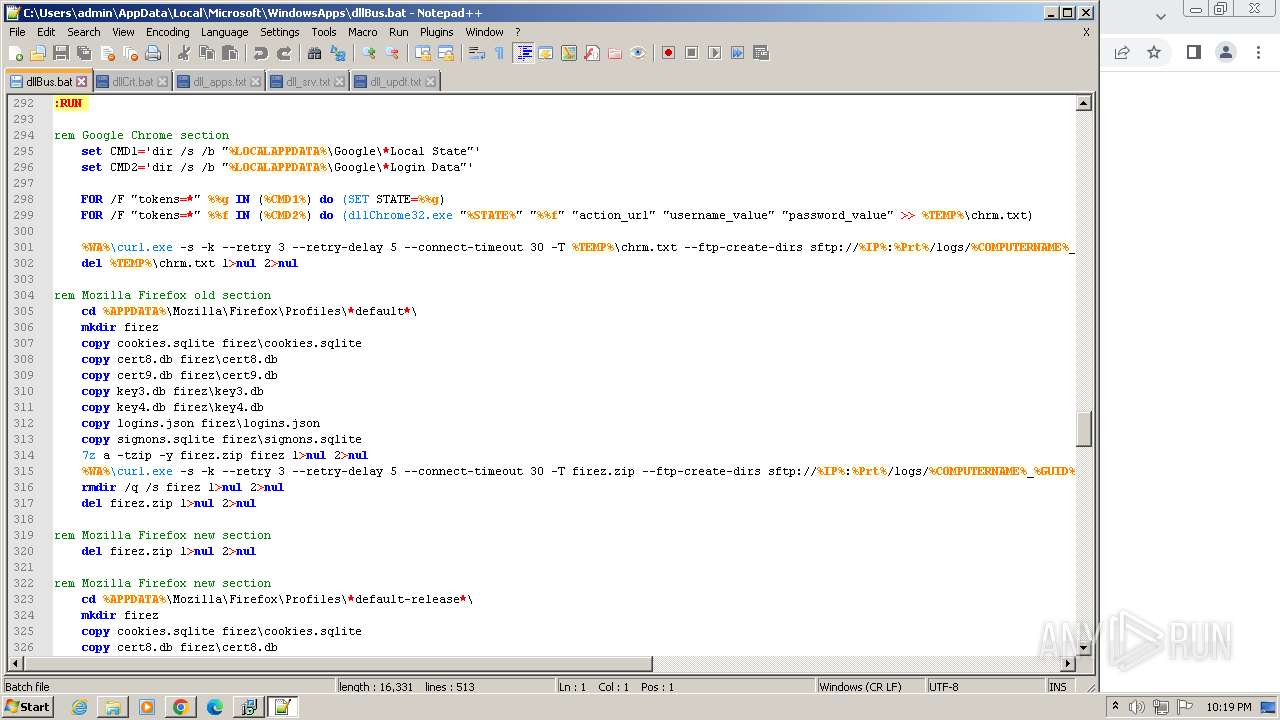This screenshot has width=1280, height=720.
Task: Toggle Show All Characters pilcrow icon
Action: click(500, 53)
